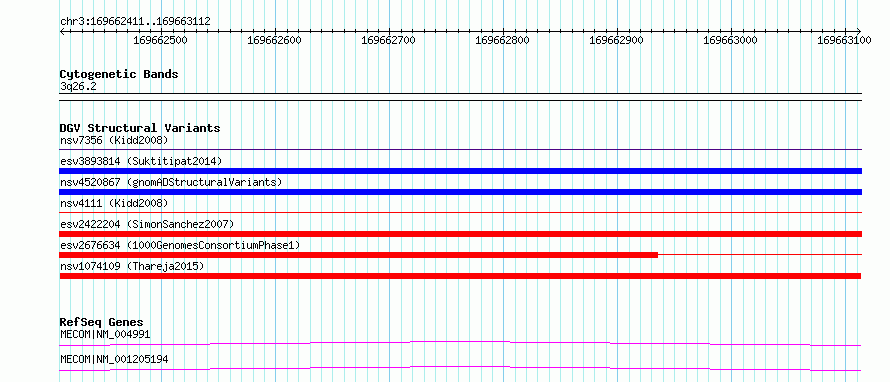Image resolution: width=890 pixels, height=382 pixels.
Task: Open variant nsv1074109 (Thareja2015) label
Action: click(132, 266)
